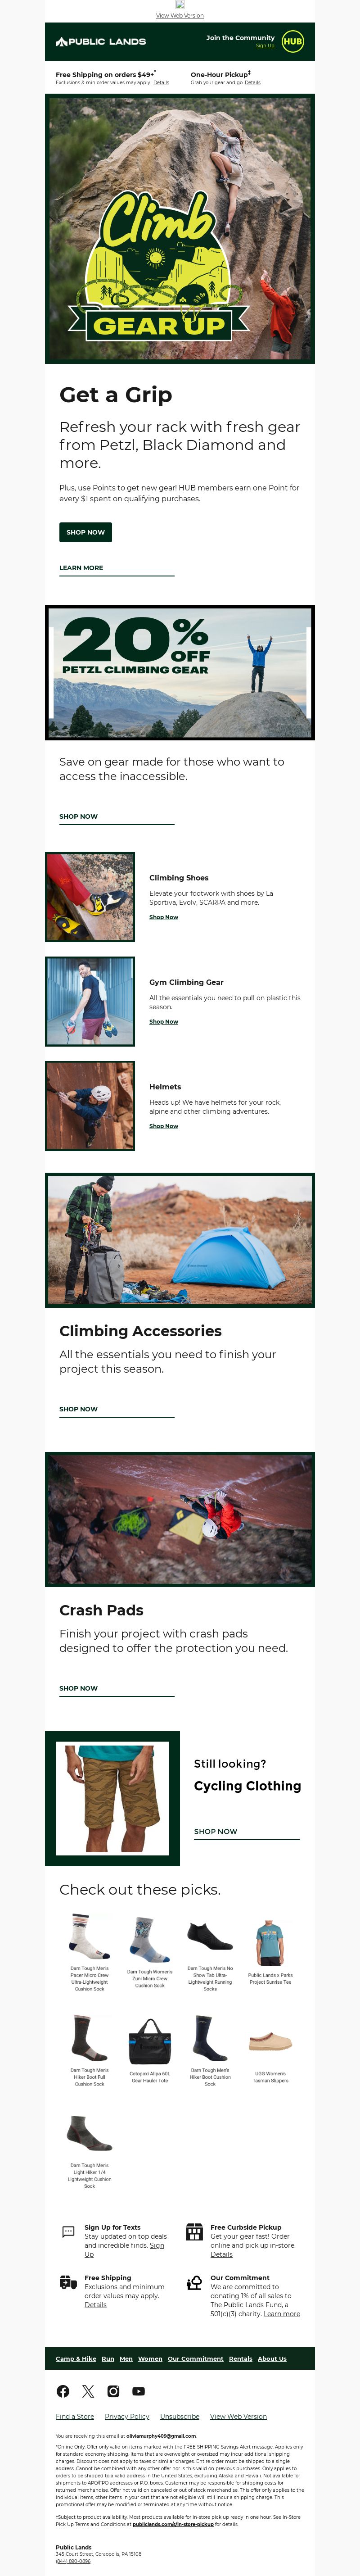Viewport: 360px width, 2576px height.
Task: Click Shop Now under Climbing Shoes
Action: 164,917
